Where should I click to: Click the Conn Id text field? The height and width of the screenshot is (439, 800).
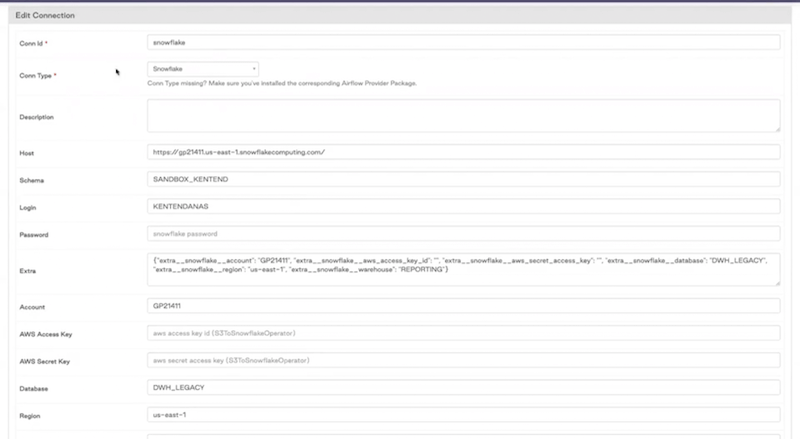(463, 43)
